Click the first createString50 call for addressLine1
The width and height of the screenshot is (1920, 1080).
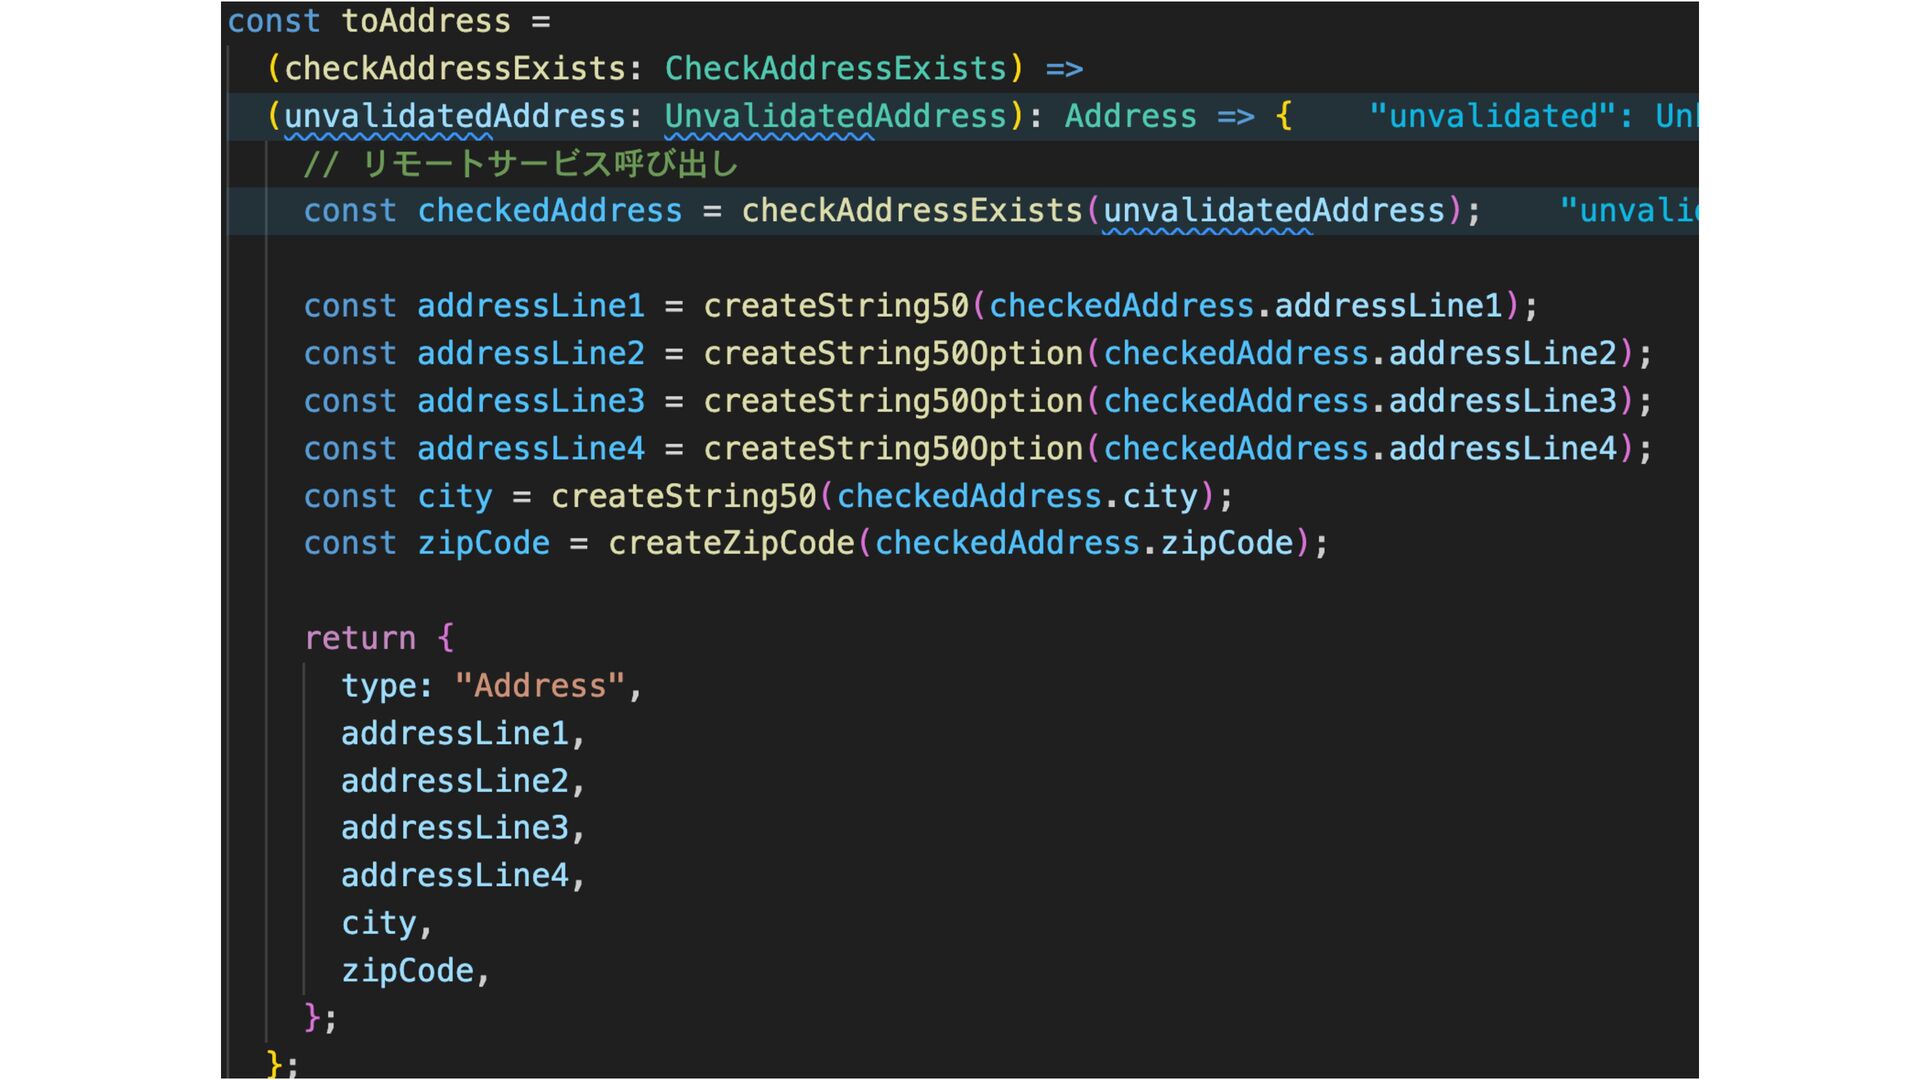click(836, 306)
